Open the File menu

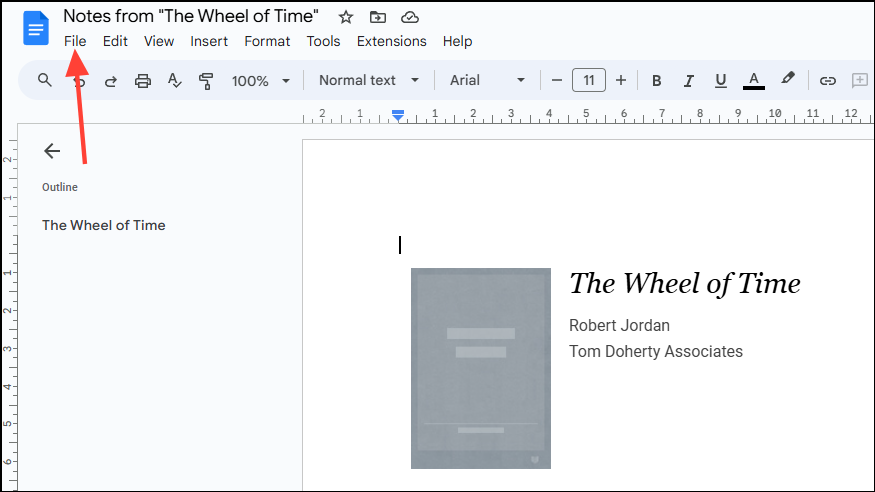pos(75,41)
